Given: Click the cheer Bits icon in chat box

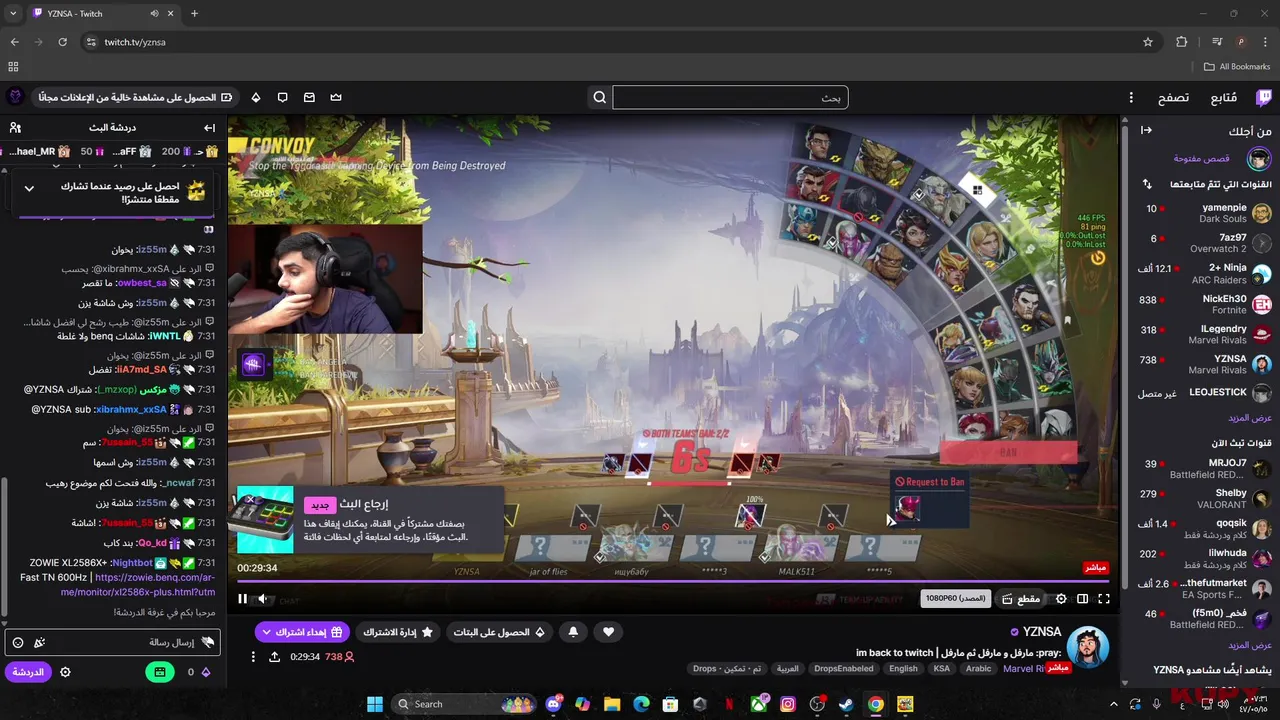Looking at the screenshot, I should point(40,642).
